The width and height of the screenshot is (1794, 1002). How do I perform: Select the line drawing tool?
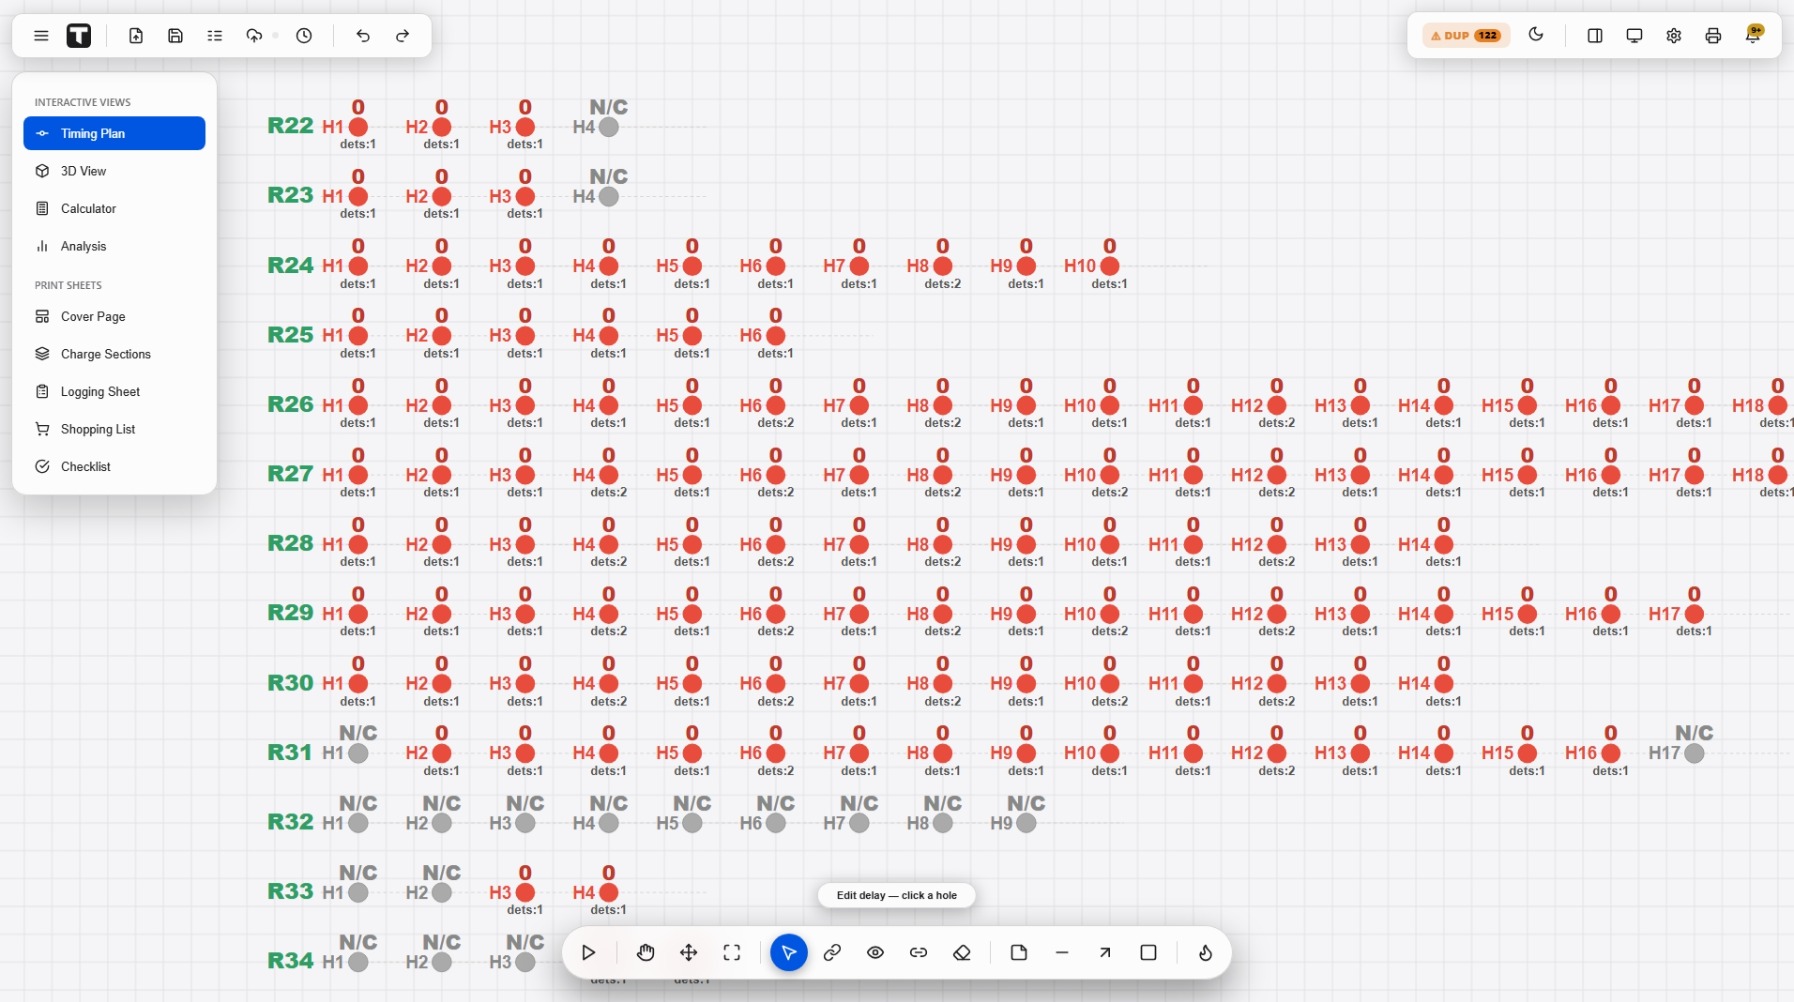[x=1062, y=953]
